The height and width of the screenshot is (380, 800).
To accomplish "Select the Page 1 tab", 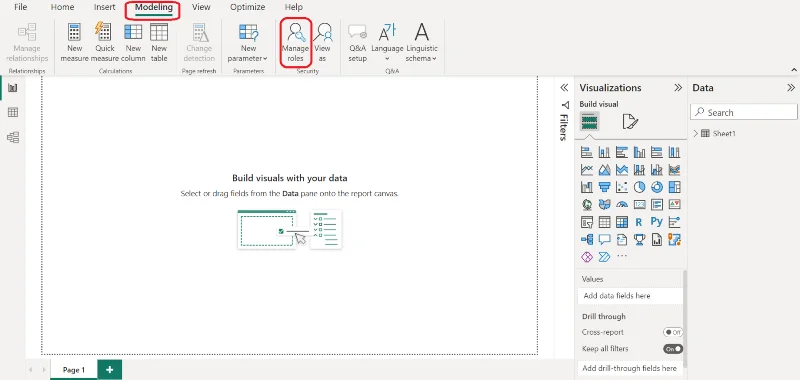I will (x=74, y=370).
